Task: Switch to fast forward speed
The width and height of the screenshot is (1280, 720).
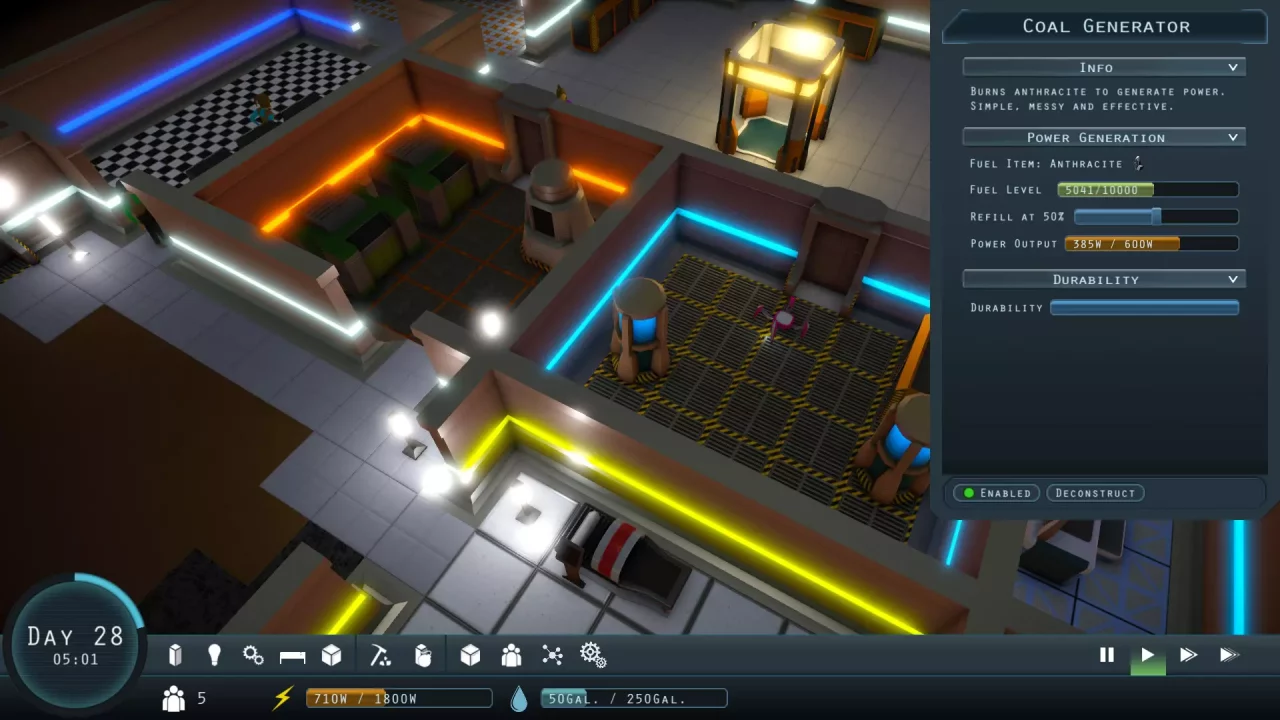Action: (1188, 655)
